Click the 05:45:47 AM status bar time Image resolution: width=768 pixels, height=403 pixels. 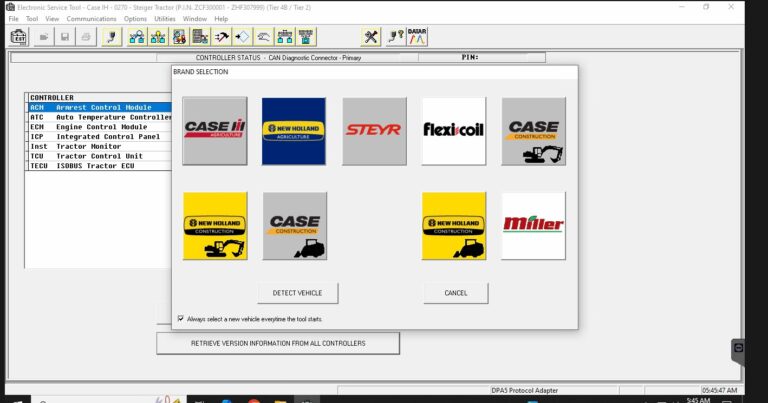(x=719, y=390)
